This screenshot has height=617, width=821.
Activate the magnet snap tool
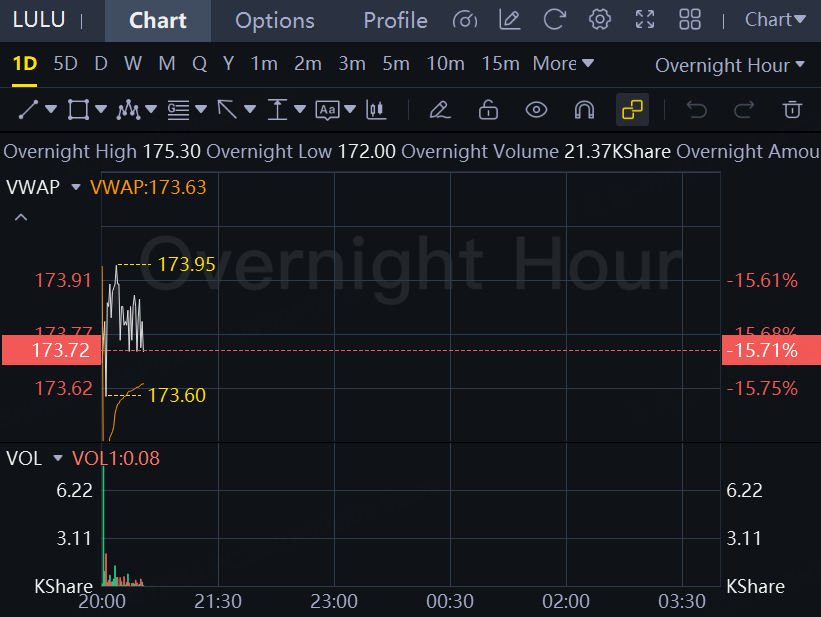pyautogui.click(x=584, y=110)
